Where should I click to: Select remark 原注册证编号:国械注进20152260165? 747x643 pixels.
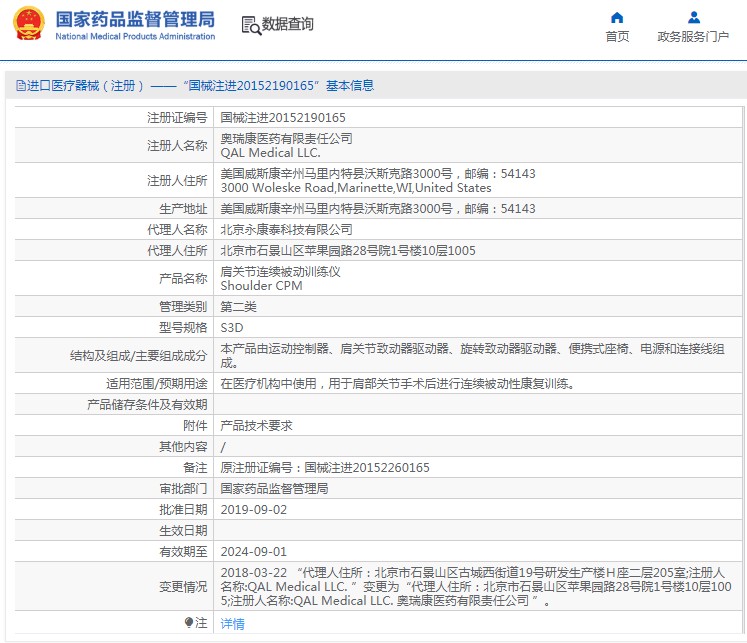tap(325, 468)
